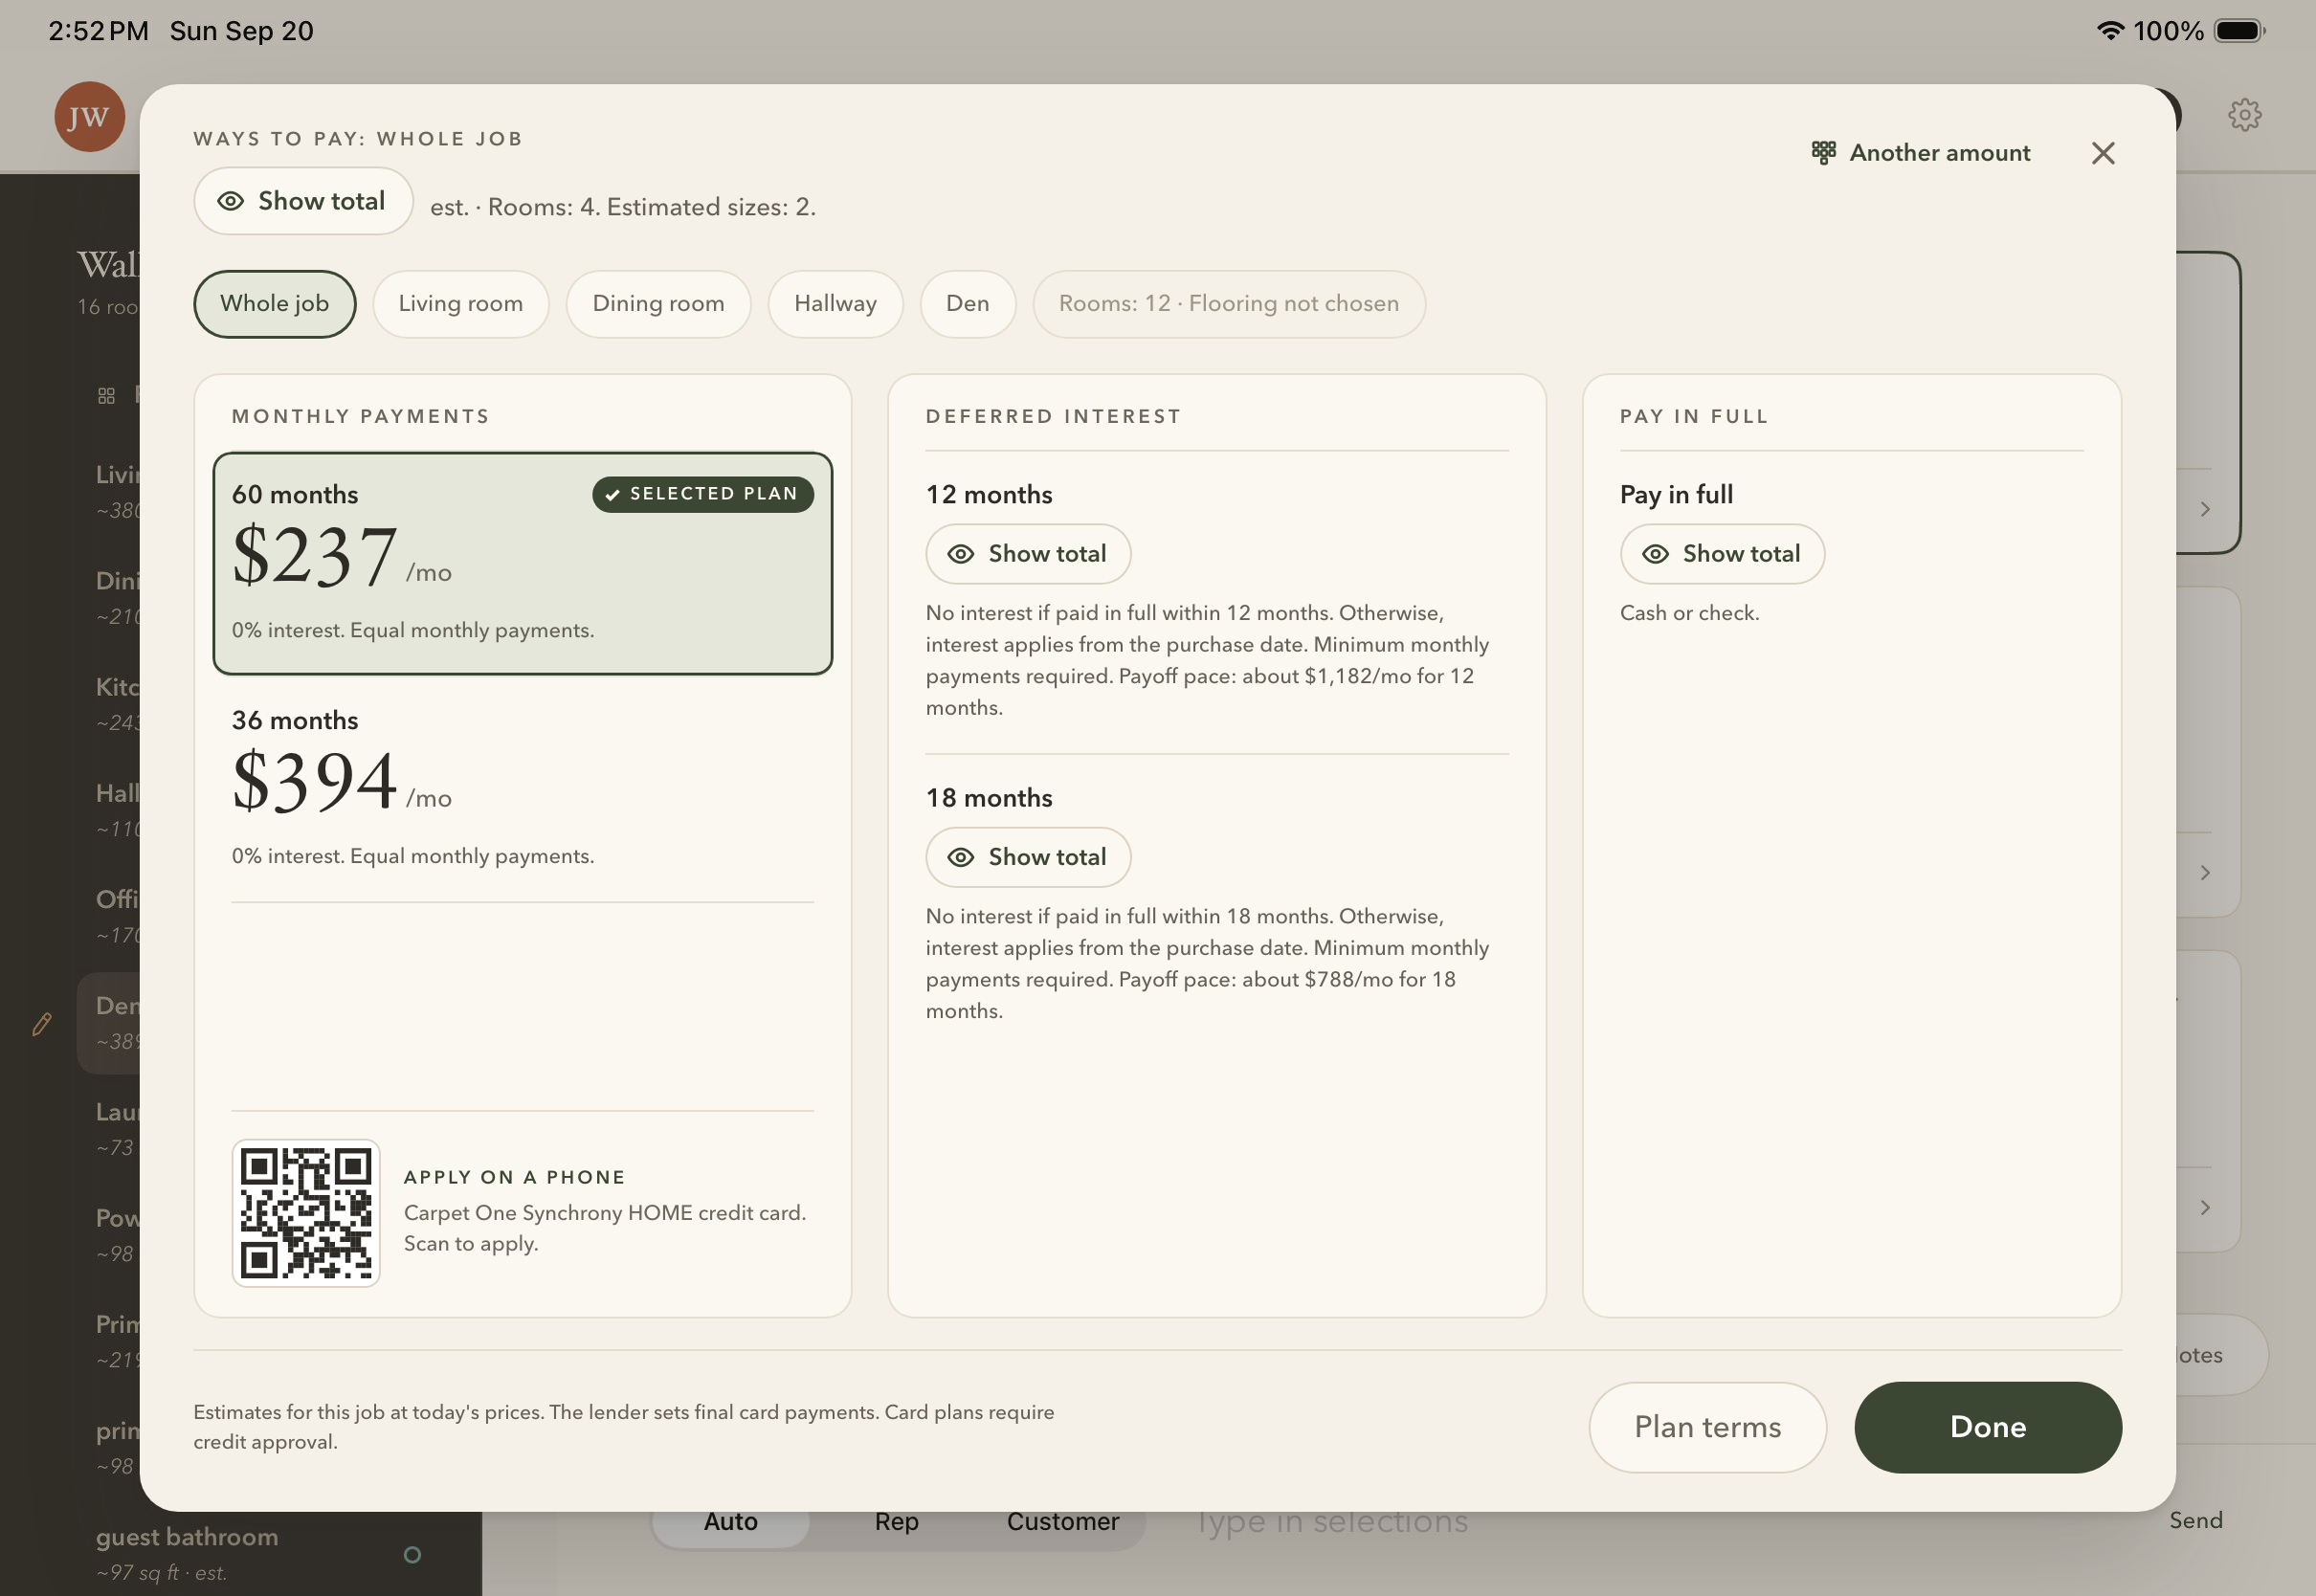Click 'Cash or check.' text
This screenshot has height=1596, width=2316.
[1689, 613]
